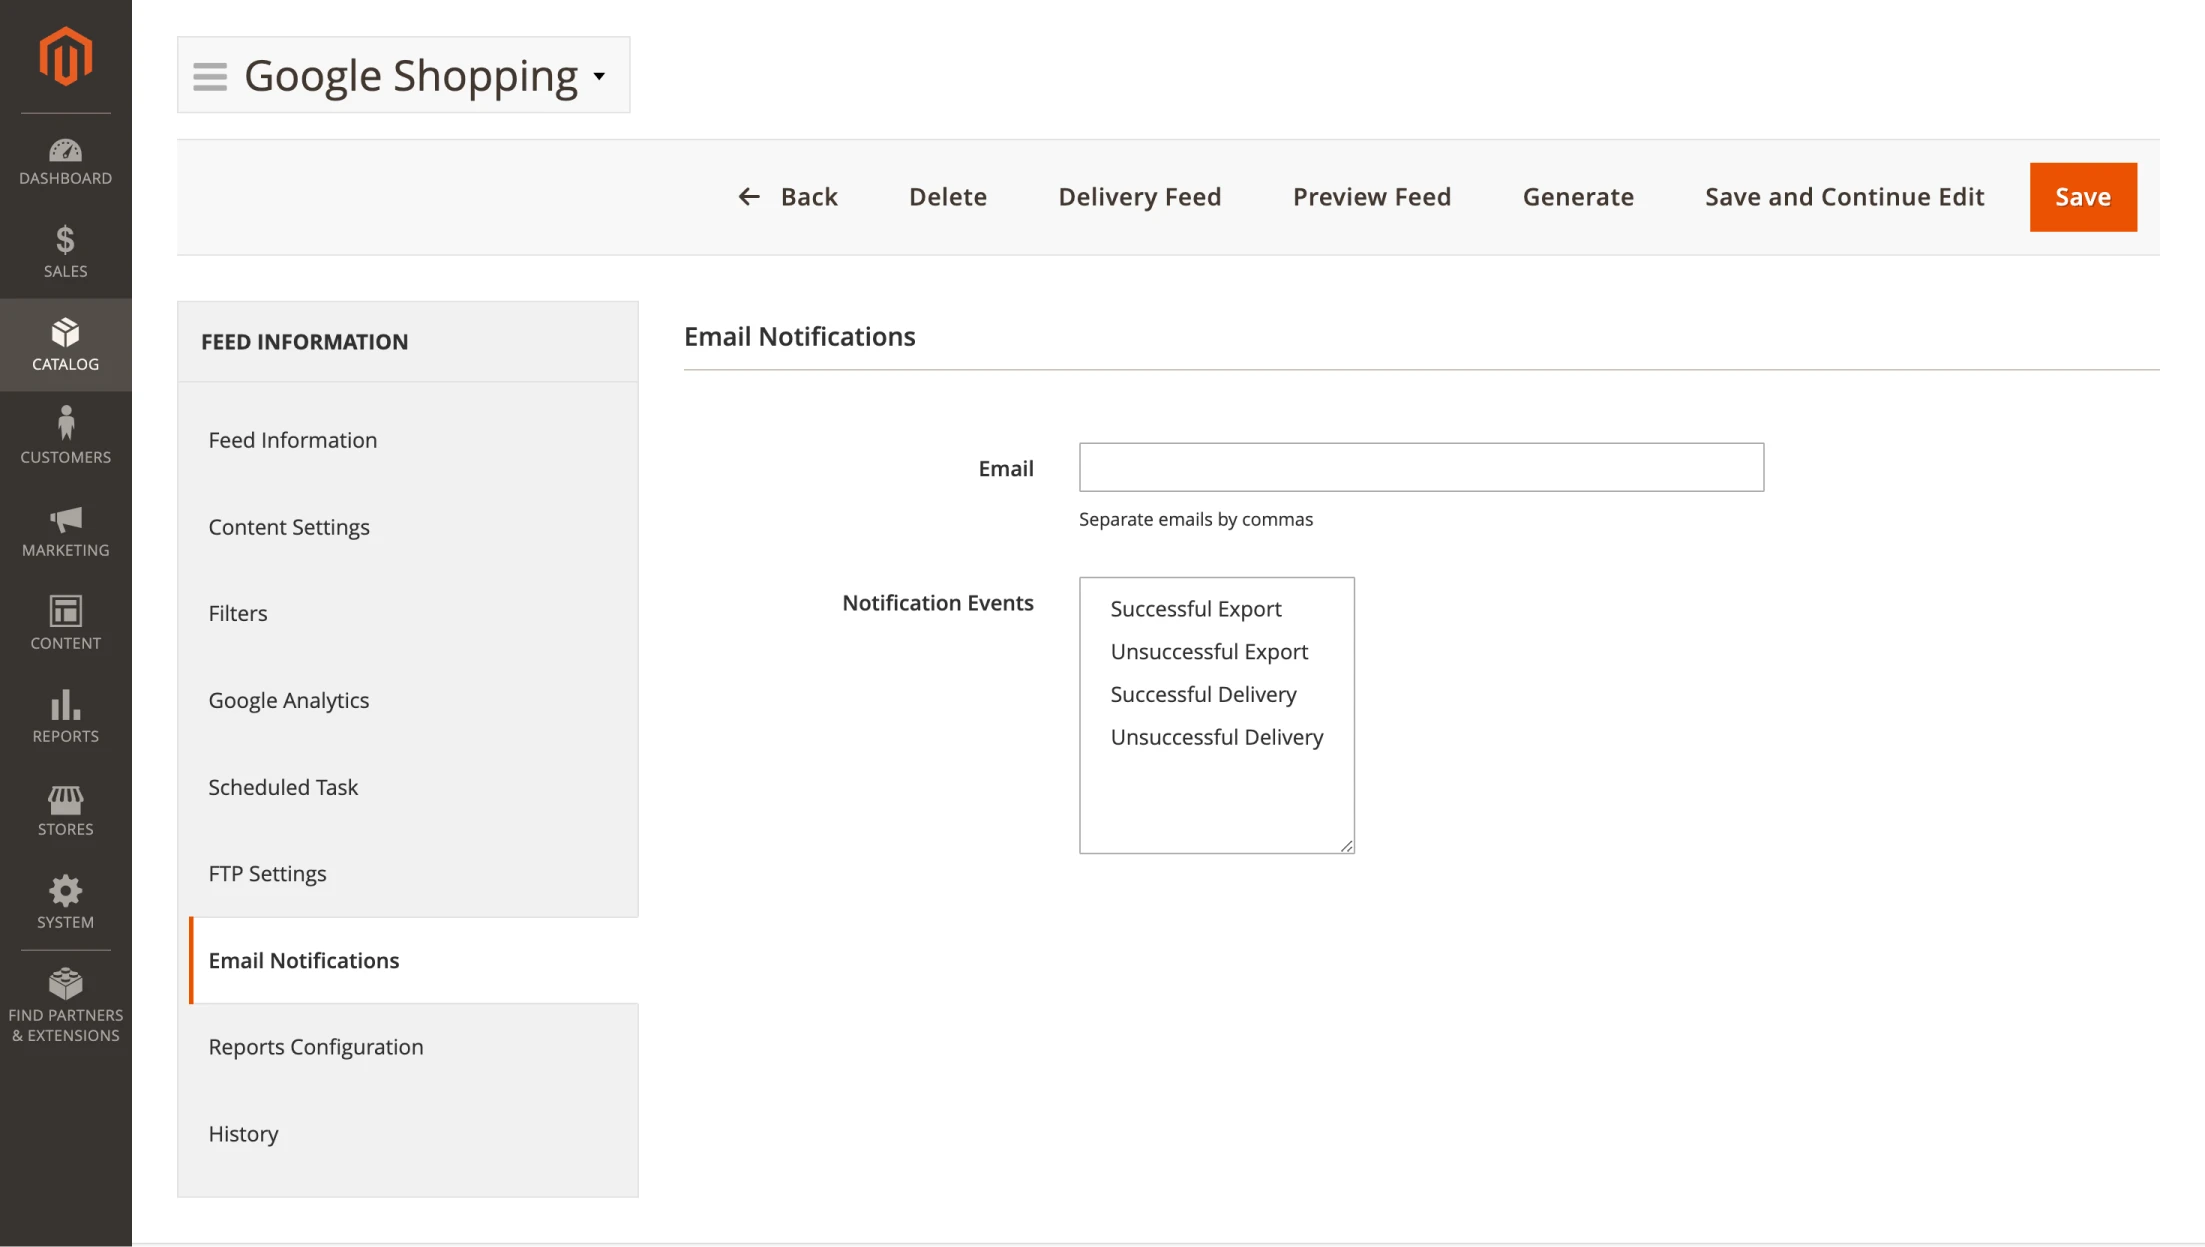Open Stores storefront icon
Screen dimensions: 2205x1247
[x=65, y=799]
